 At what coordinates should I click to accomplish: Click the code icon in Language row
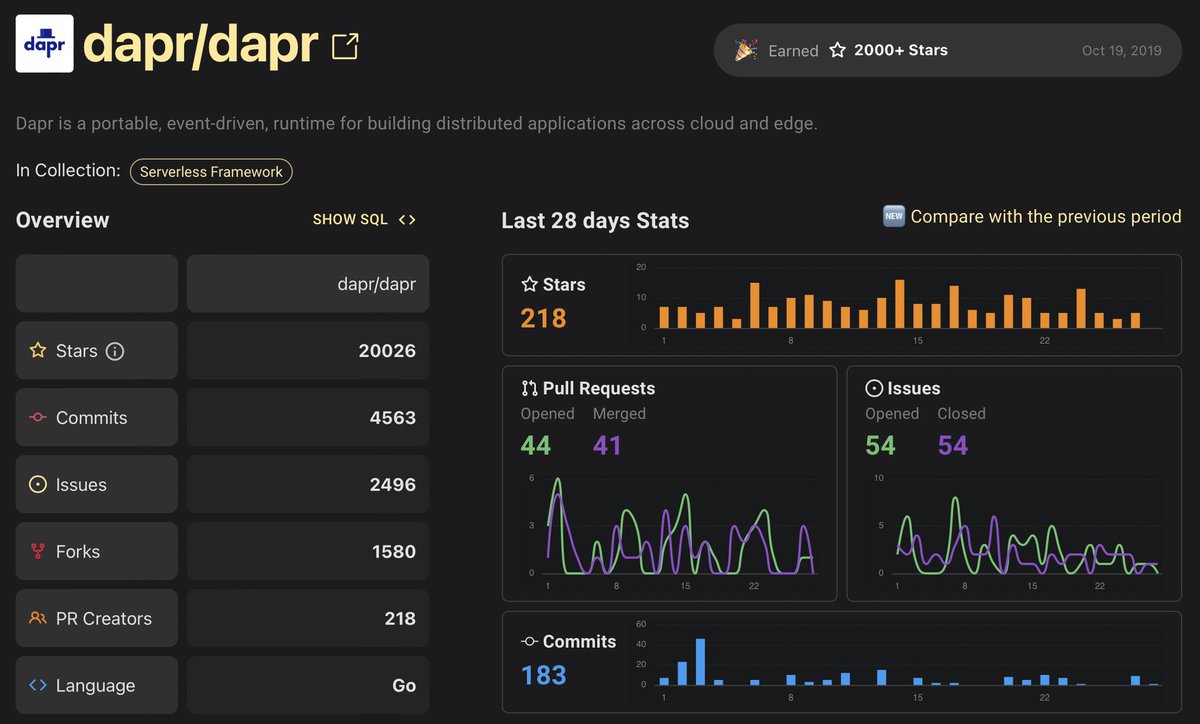click(38, 685)
